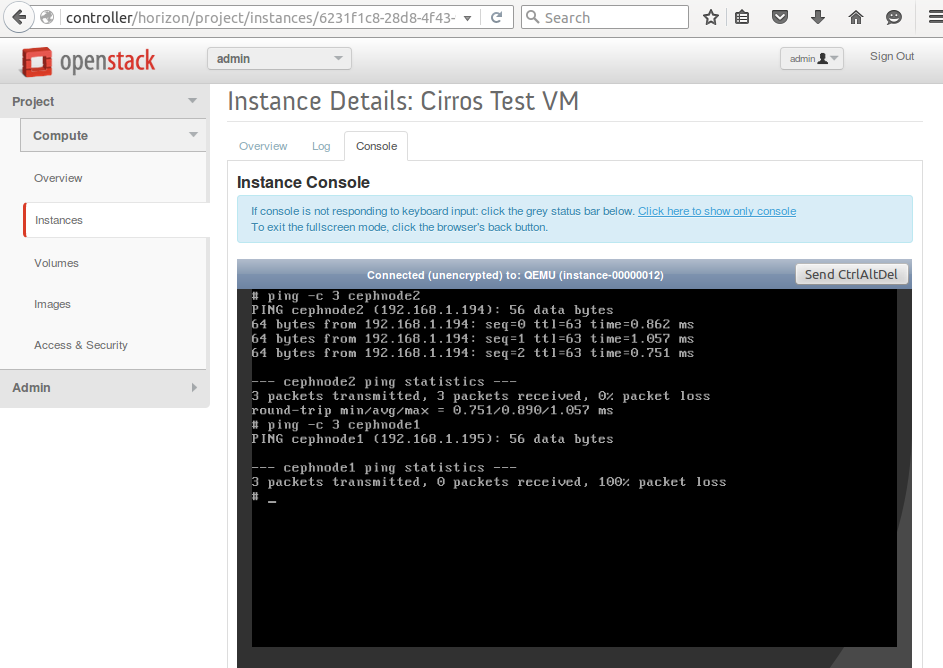Switch to the Log tab
The width and height of the screenshot is (943, 668).
click(x=321, y=146)
